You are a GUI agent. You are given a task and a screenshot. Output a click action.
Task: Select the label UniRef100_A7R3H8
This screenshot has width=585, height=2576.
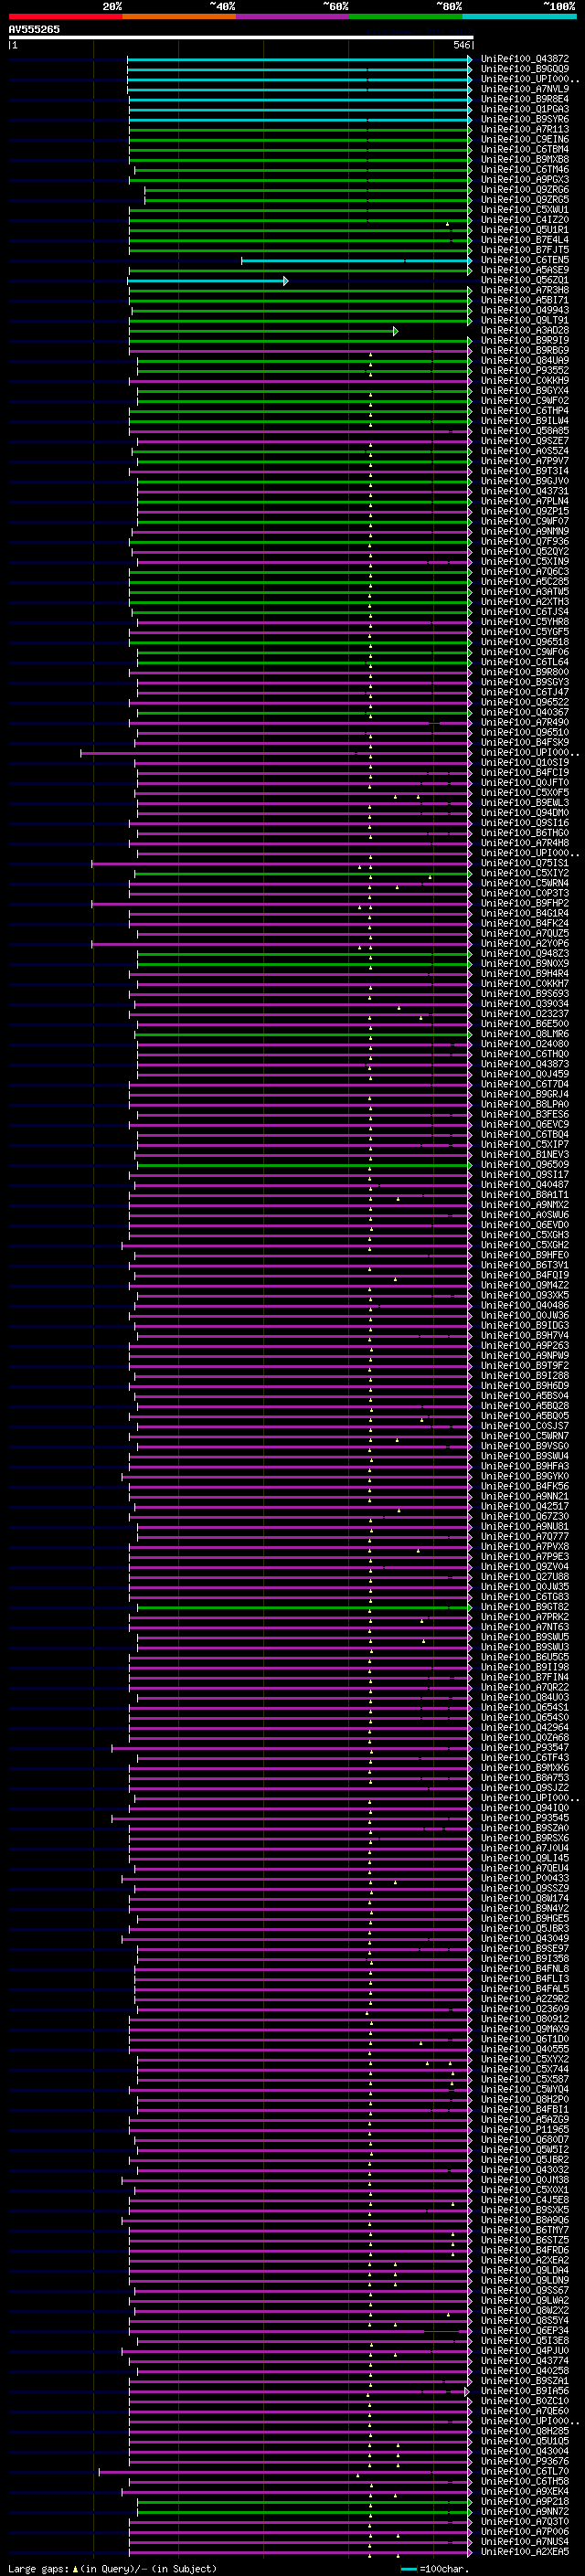coord(525,290)
